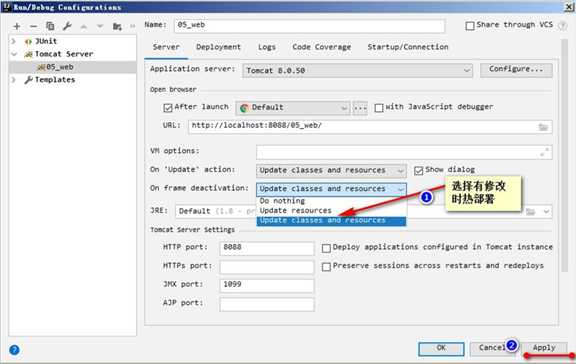Screen dimensions: 576x364
Task: Click the folder icon in configuration toolbar
Action: (117, 26)
